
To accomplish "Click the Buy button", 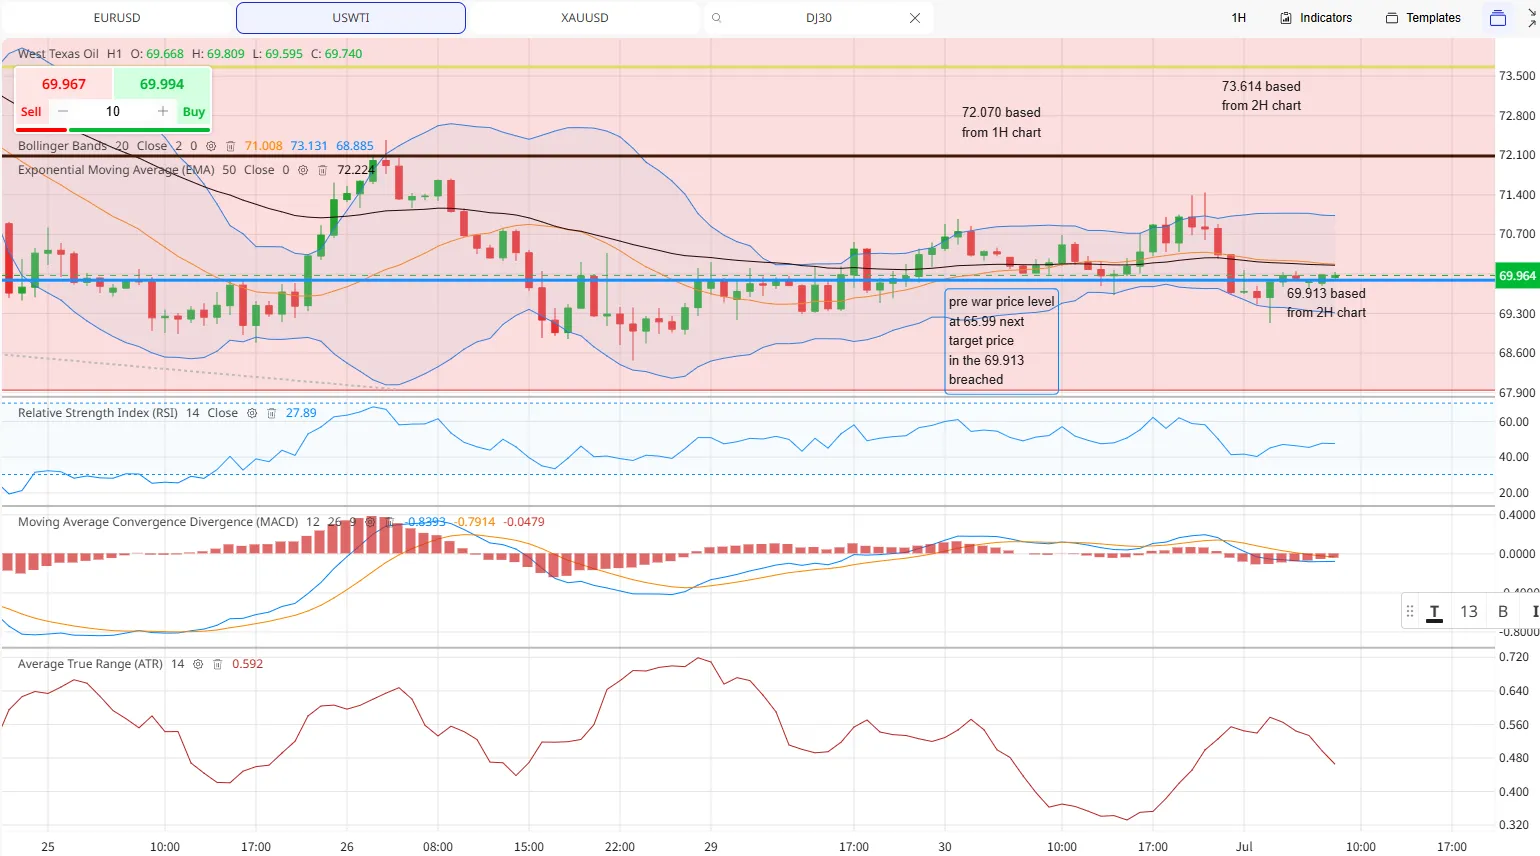I will click(x=194, y=112).
